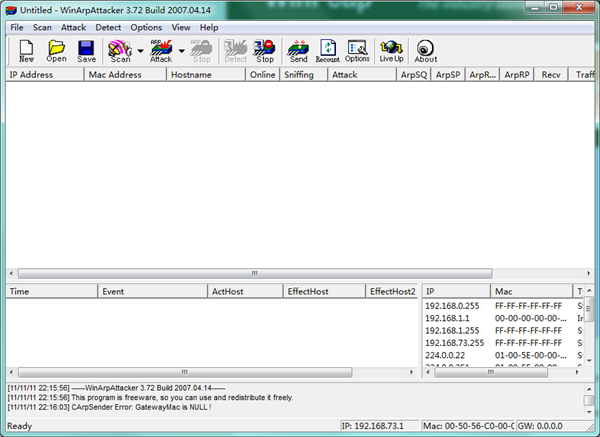
Task: Stop detection with the red Stop icon
Action: click(264, 51)
